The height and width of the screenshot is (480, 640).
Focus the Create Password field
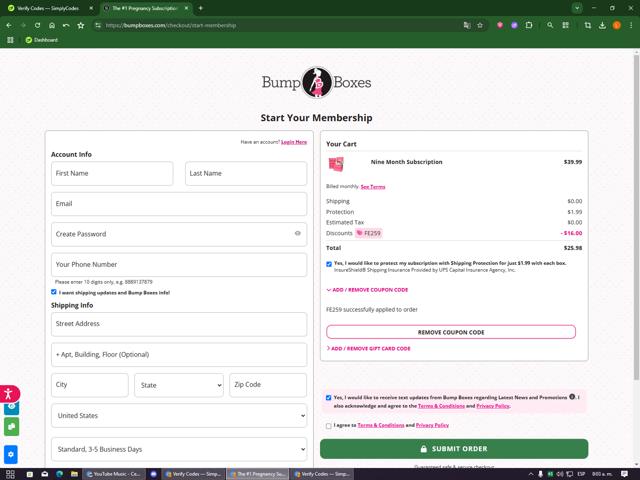(179, 234)
